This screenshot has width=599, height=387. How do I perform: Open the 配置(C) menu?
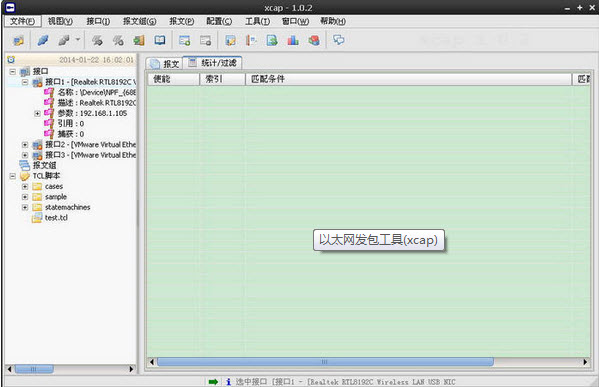click(219, 21)
